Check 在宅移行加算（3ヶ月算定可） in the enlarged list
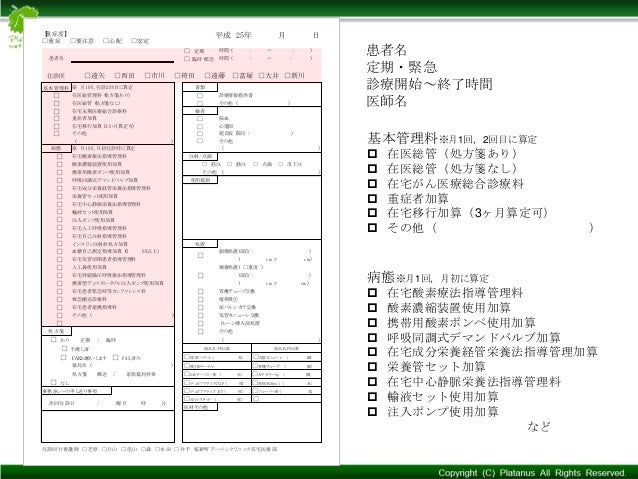Image resolution: width=638 pixels, height=479 pixels. pyautogui.click(x=372, y=213)
